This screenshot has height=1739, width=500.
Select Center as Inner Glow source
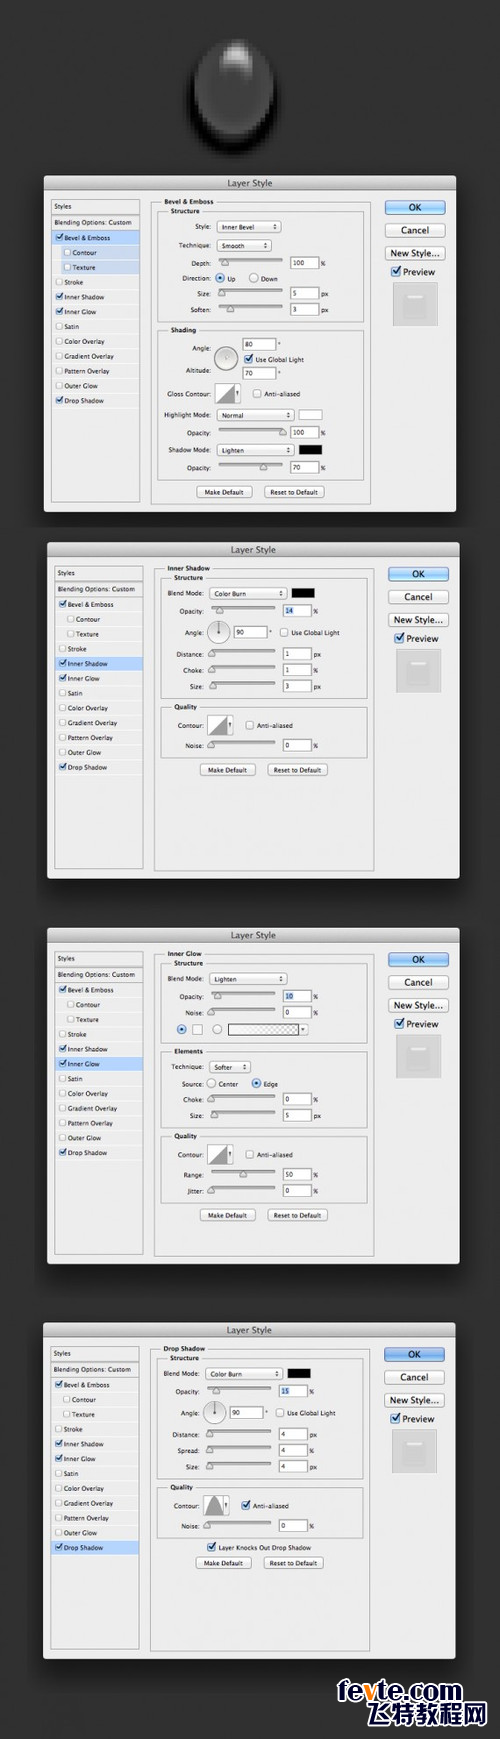(212, 1084)
